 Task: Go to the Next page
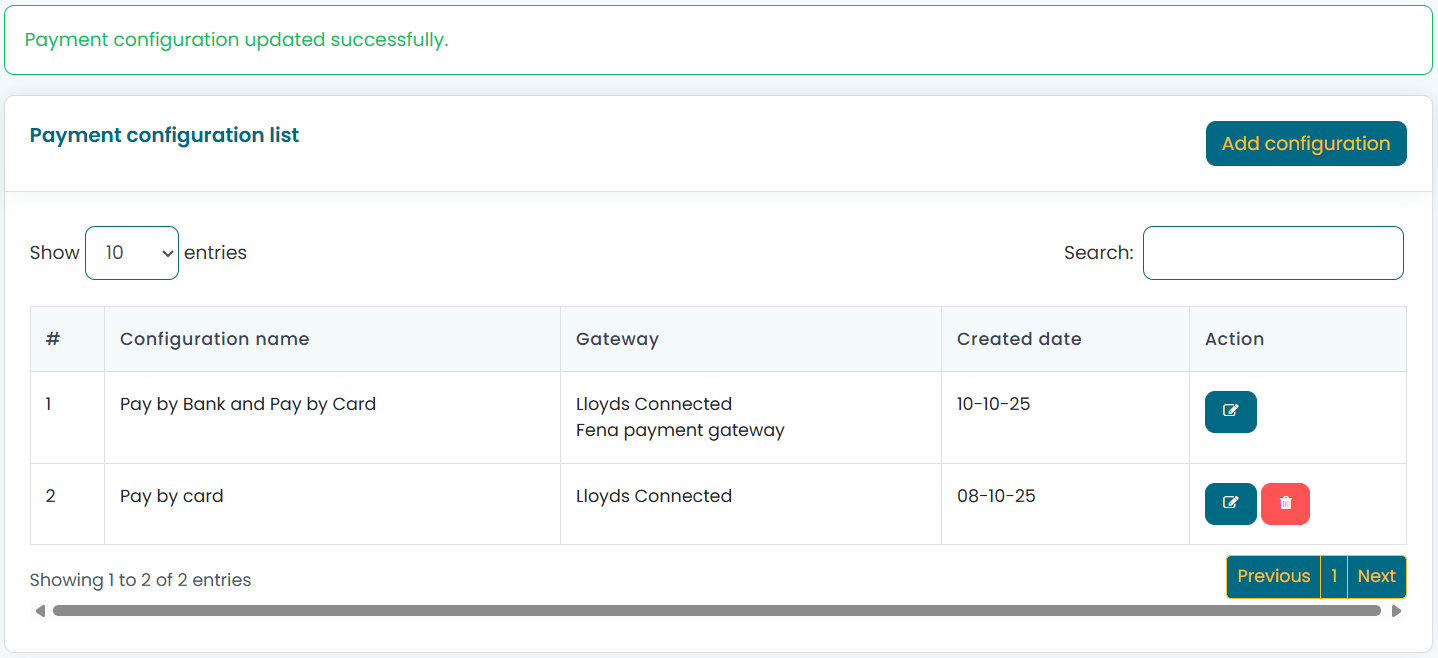click(1376, 577)
